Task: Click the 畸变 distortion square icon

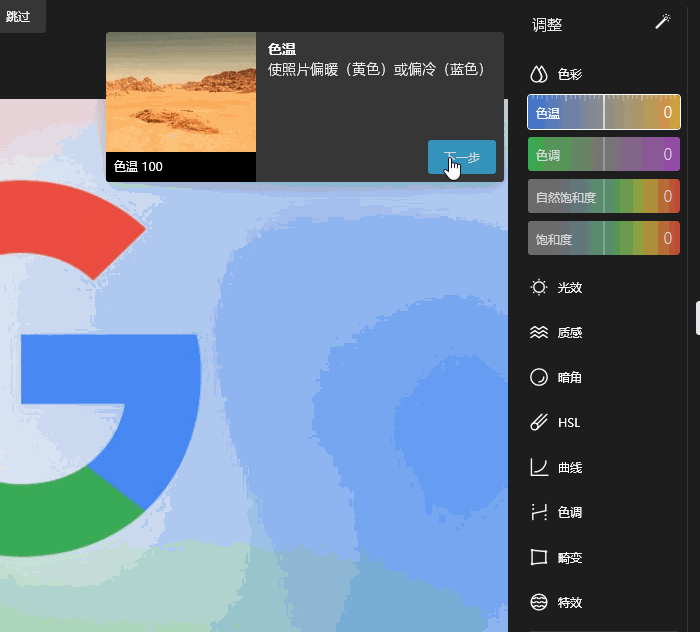Action: click(x=539, y=557)
